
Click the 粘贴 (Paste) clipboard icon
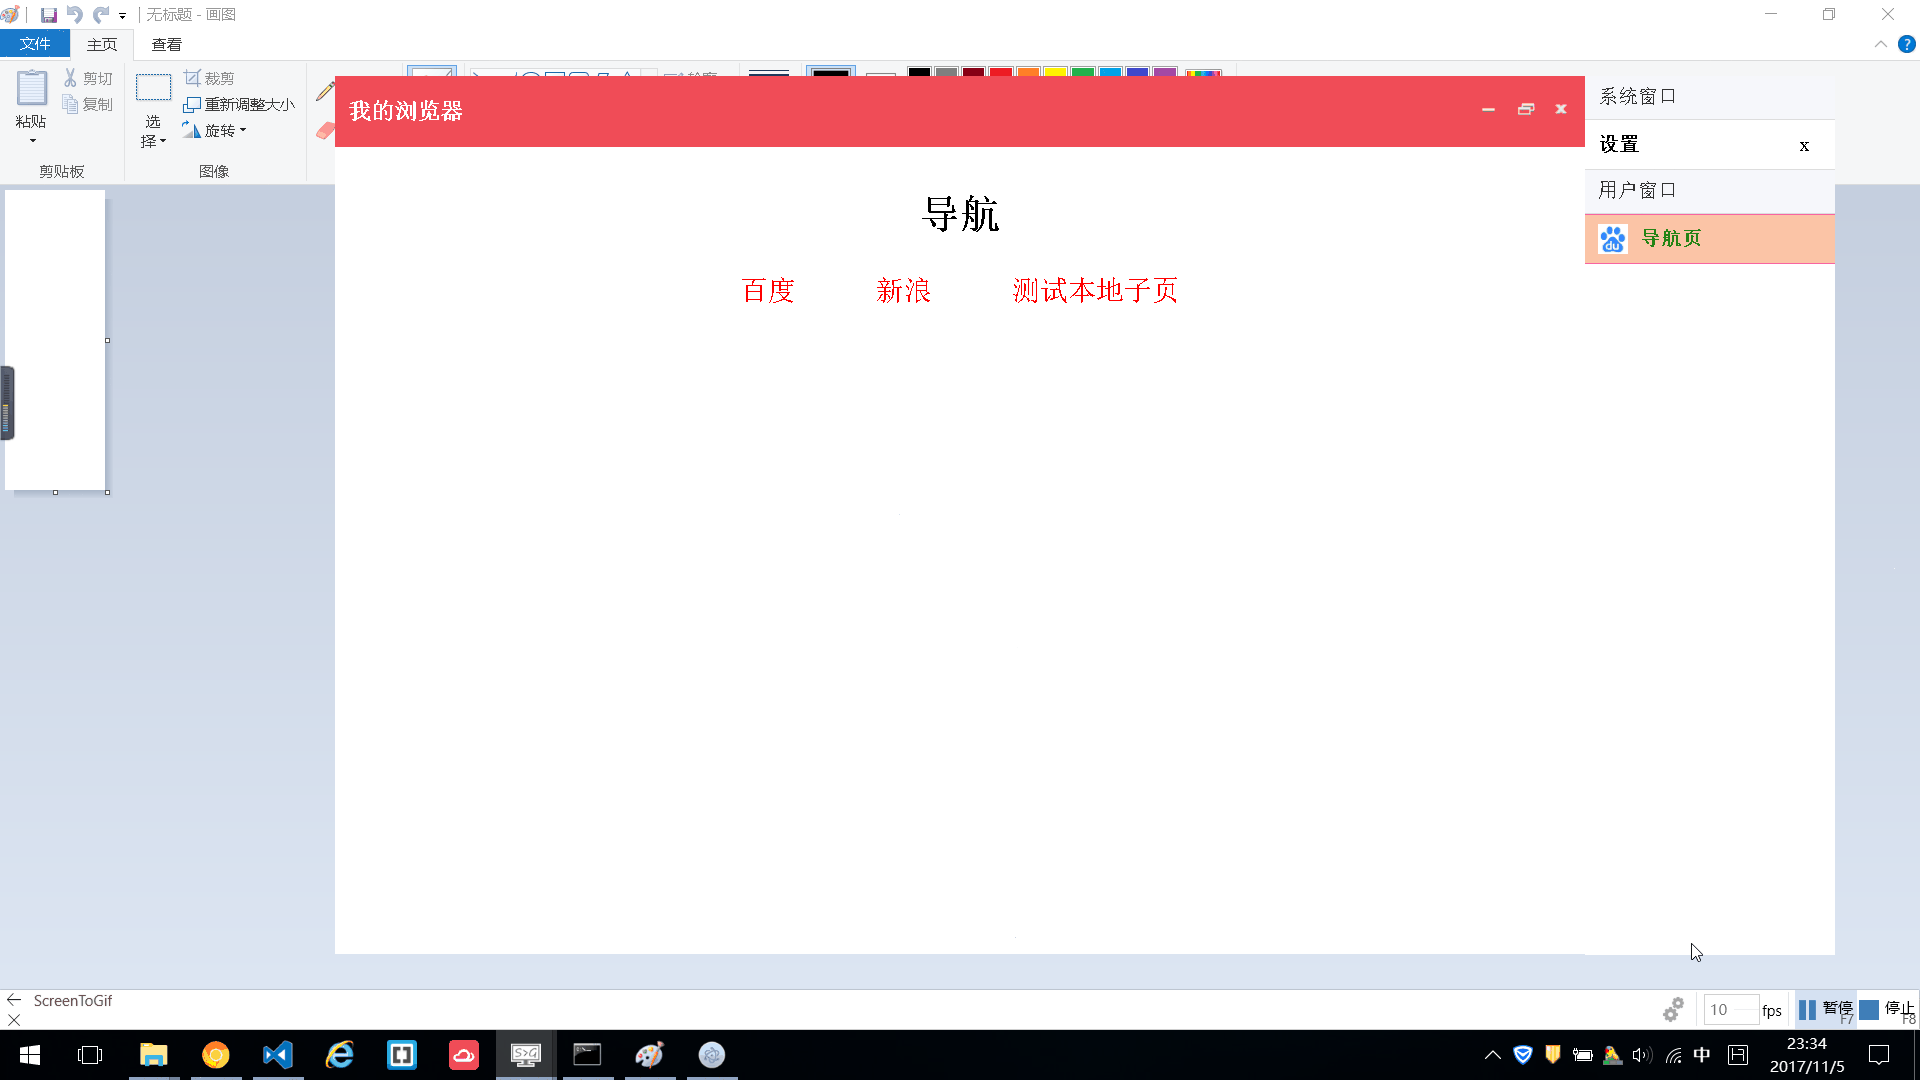(x=32, y=89)
